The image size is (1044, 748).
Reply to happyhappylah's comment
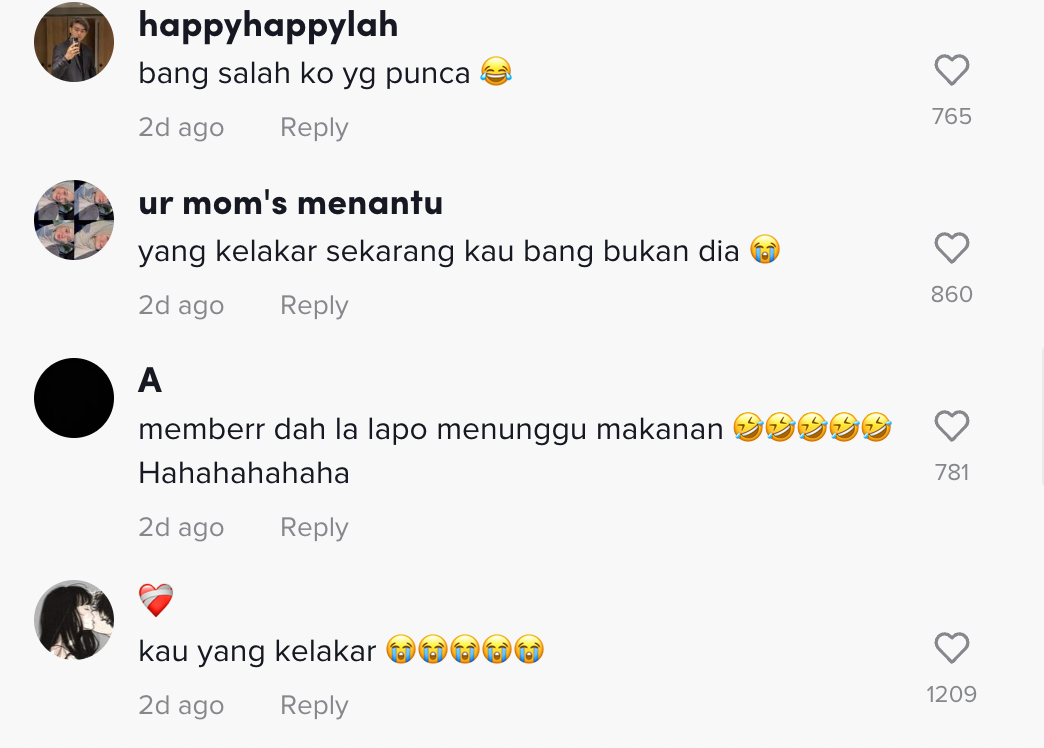[314, 127]
